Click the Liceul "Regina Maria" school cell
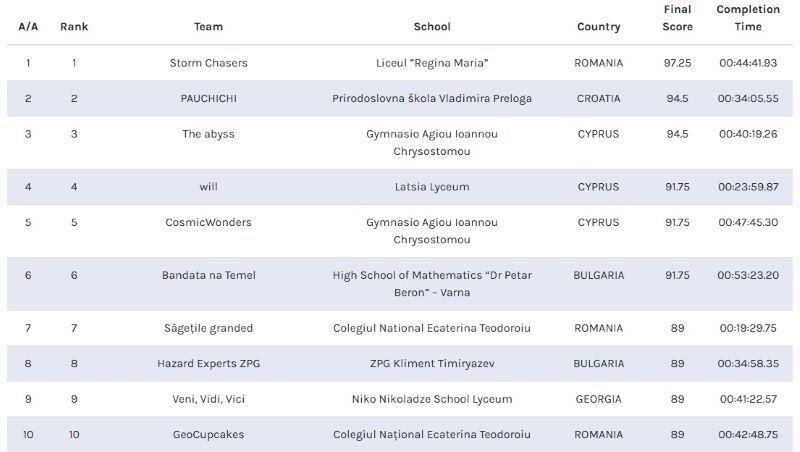The width and height of the screenshot is (800, 452). pos(432,63)
